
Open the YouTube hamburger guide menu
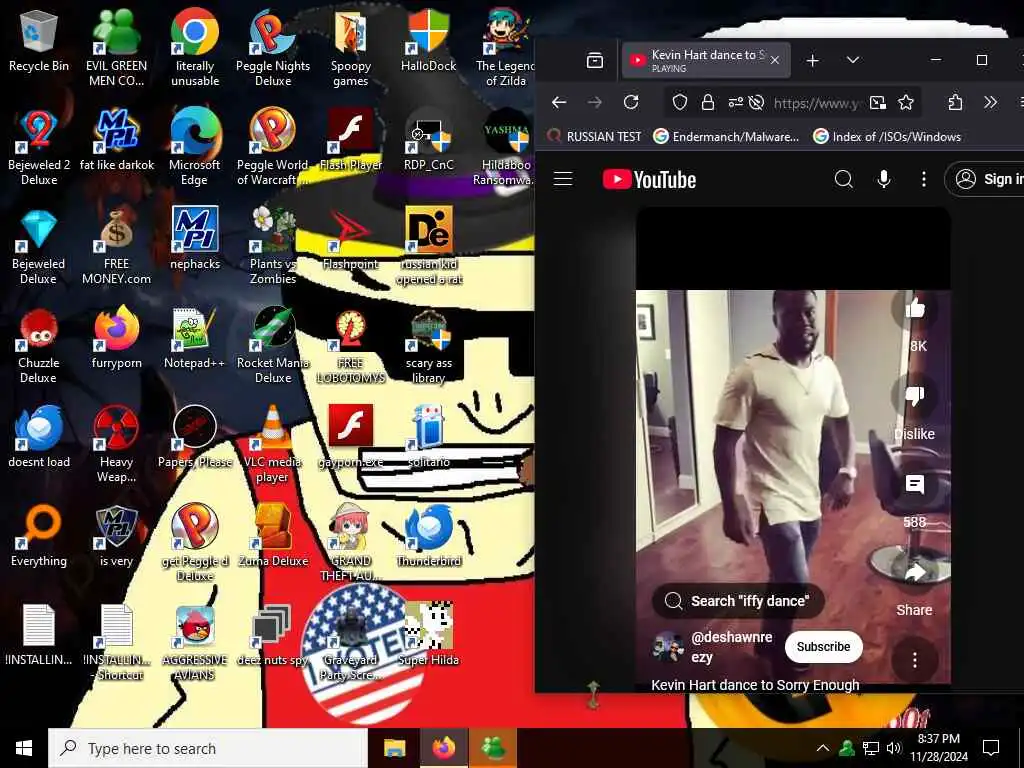563,179
